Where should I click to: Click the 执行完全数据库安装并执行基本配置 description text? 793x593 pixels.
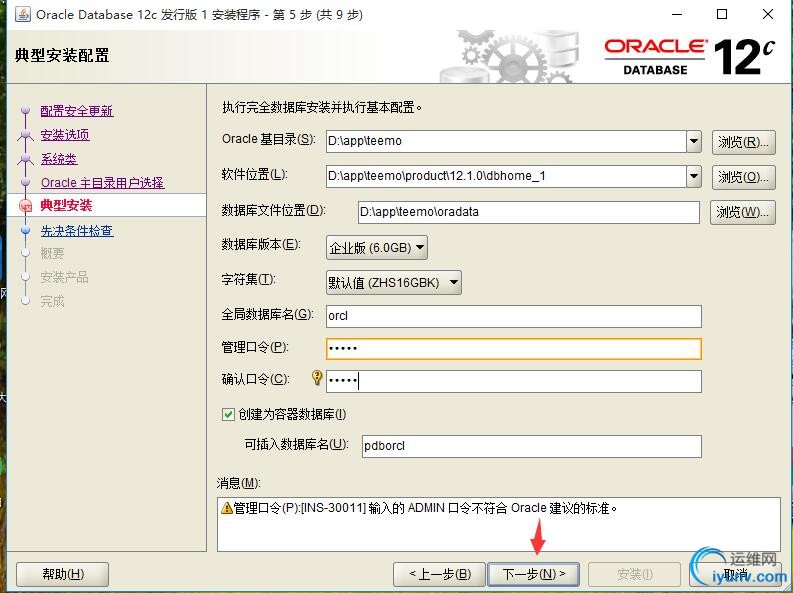click(x=322, y=107)
